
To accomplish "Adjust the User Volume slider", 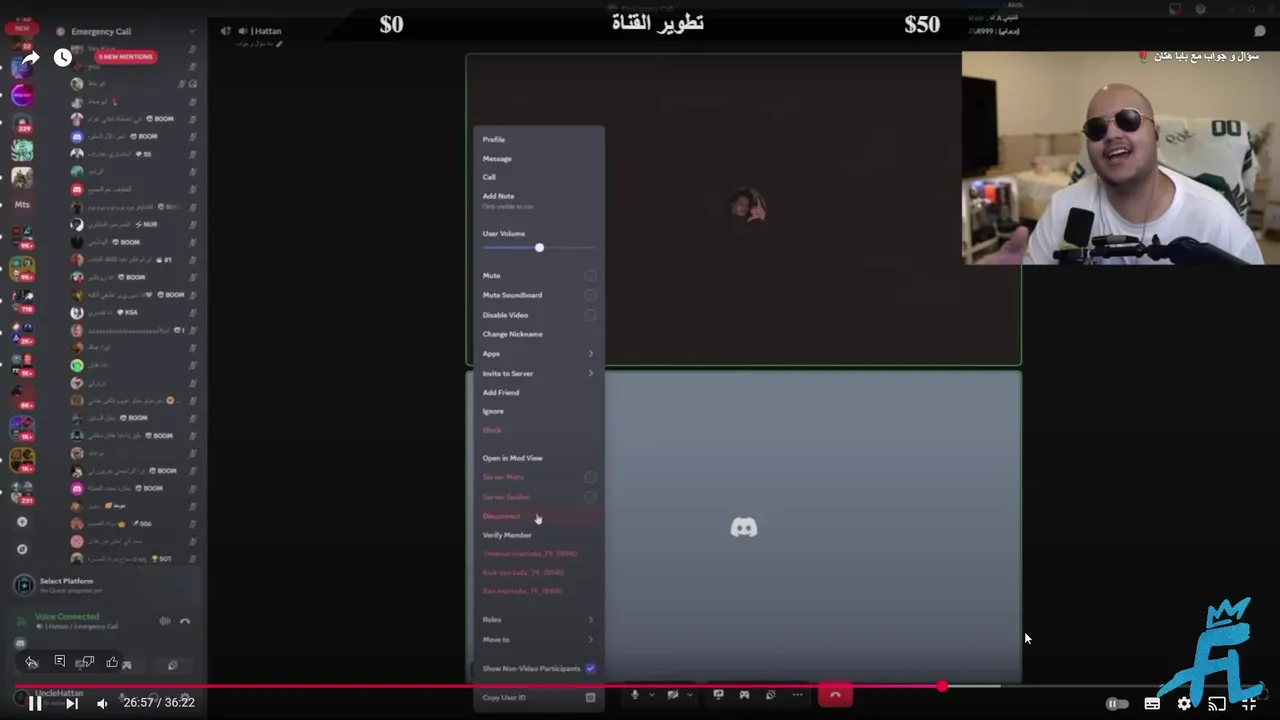I will point(539,247).
